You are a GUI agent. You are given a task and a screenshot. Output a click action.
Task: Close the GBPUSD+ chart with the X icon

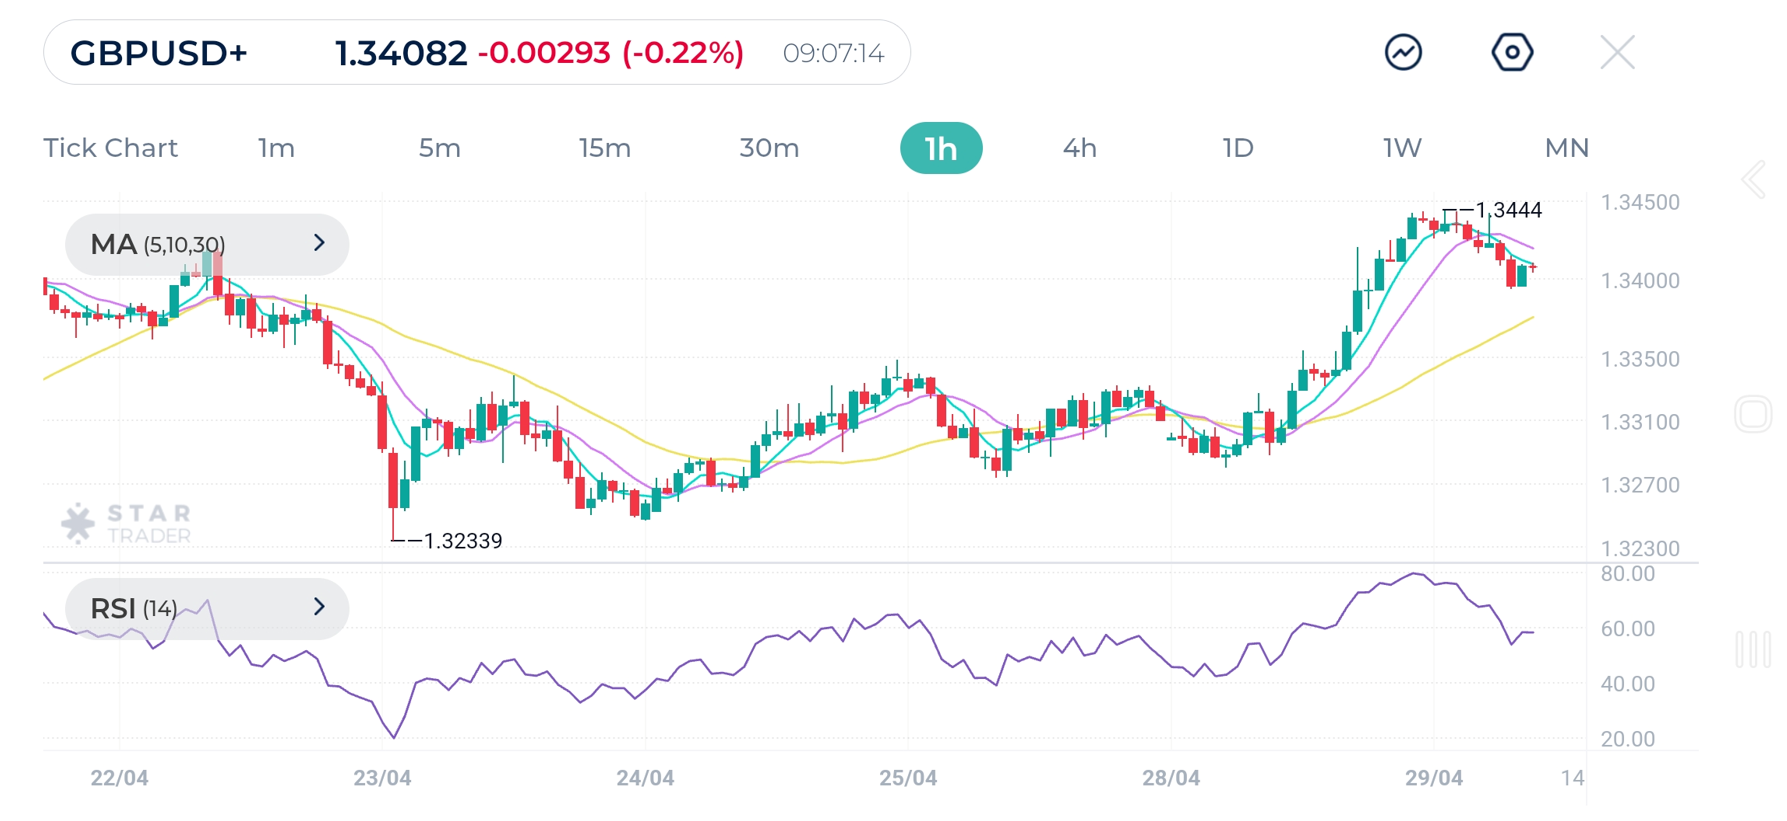(1617, 51)
